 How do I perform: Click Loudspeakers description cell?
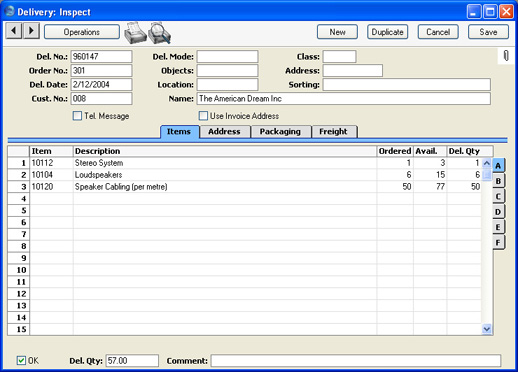(x=225, y=175)
